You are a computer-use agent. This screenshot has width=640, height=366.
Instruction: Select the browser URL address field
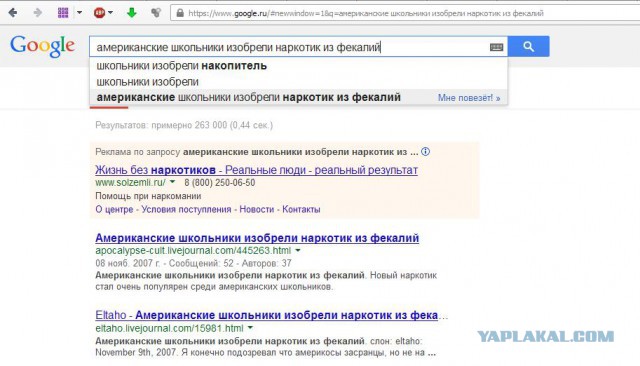[405, 13]
